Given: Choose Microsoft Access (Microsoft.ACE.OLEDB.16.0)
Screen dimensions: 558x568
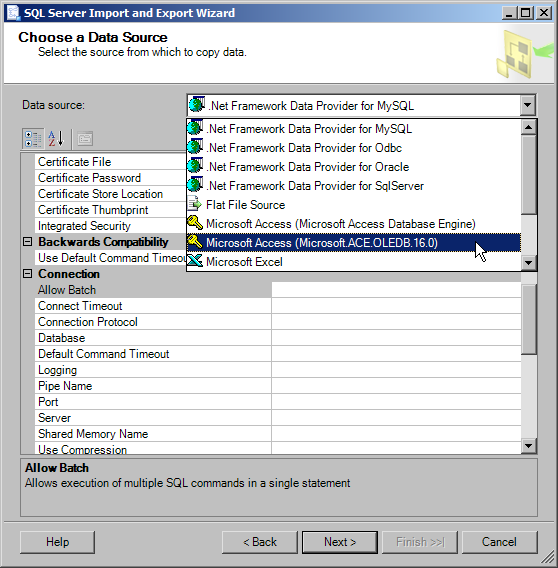Looking at the screenshot, I should click(x=354, y=243).
